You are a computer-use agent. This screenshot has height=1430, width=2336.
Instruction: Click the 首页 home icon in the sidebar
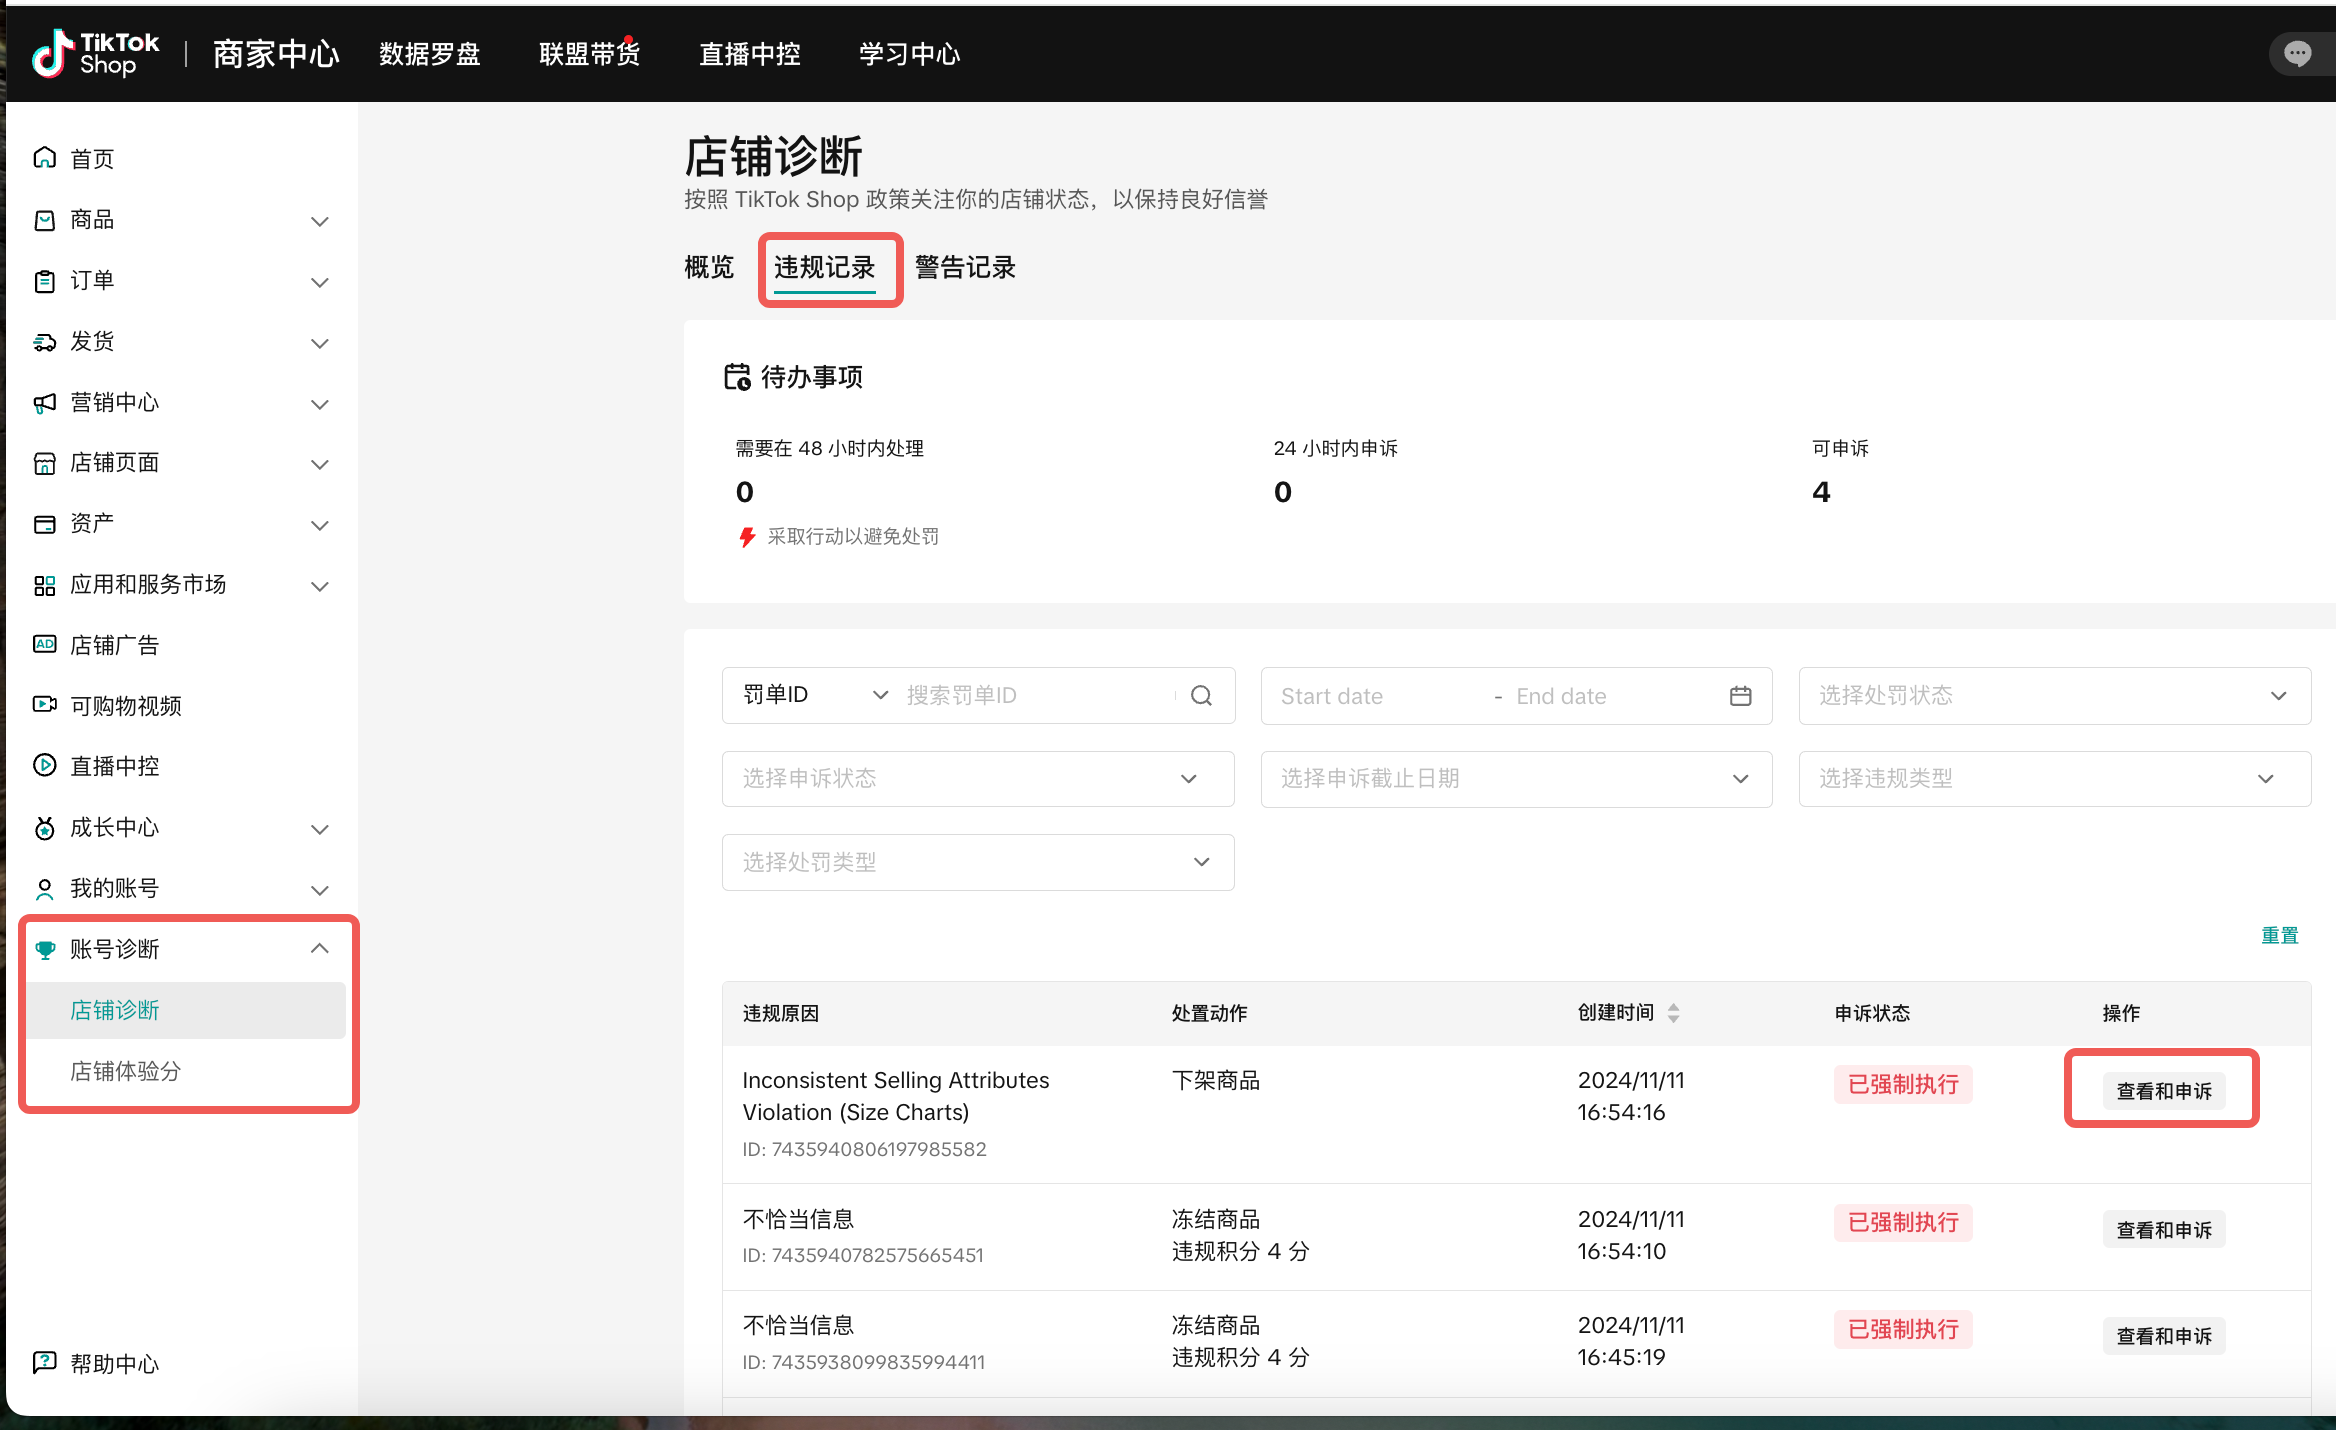45,158
